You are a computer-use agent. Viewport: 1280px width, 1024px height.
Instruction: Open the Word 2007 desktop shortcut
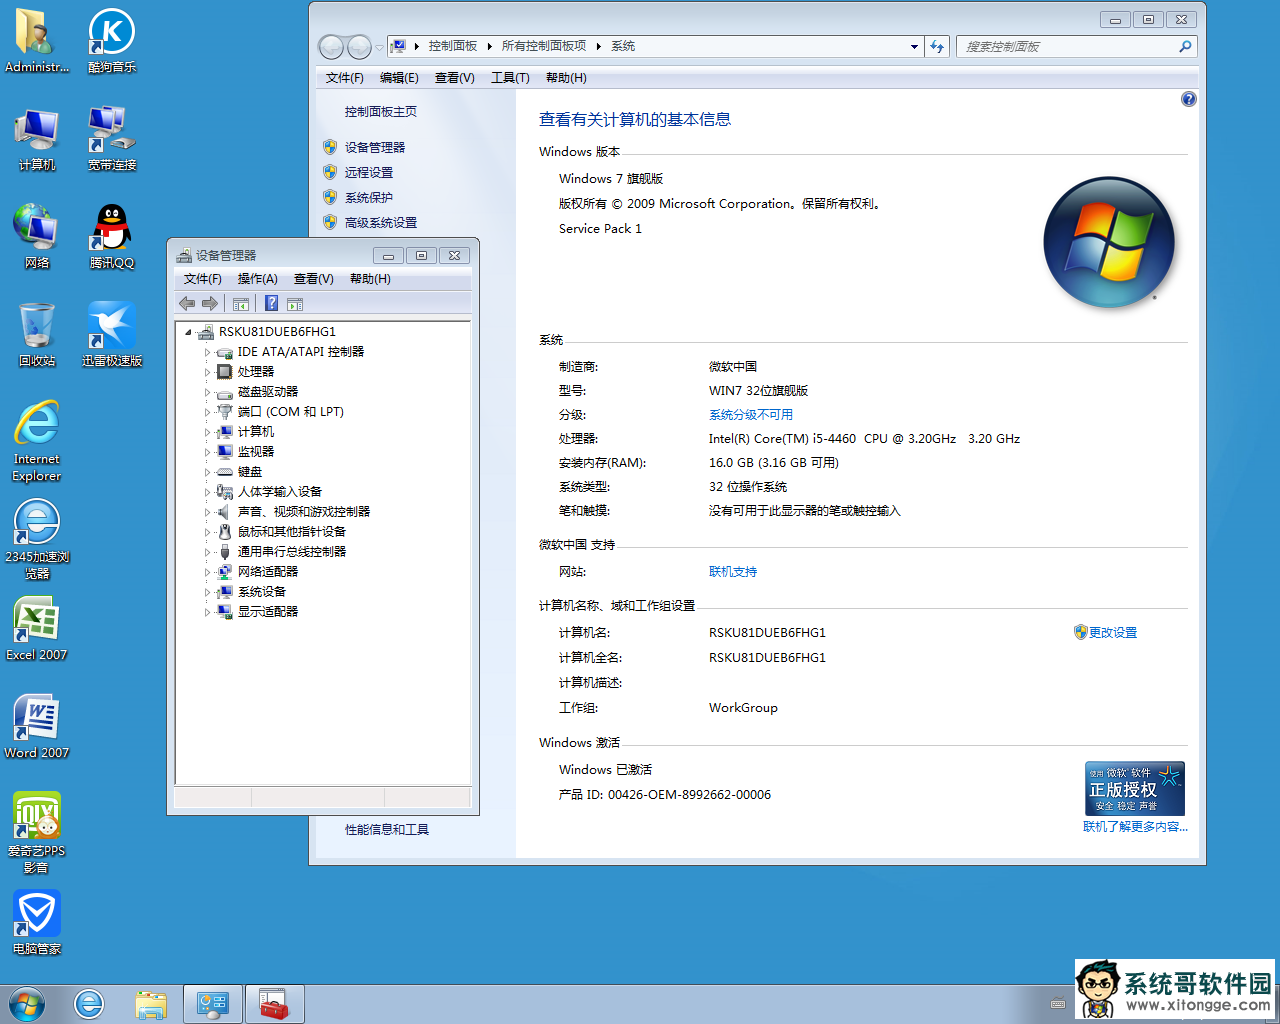37,726
